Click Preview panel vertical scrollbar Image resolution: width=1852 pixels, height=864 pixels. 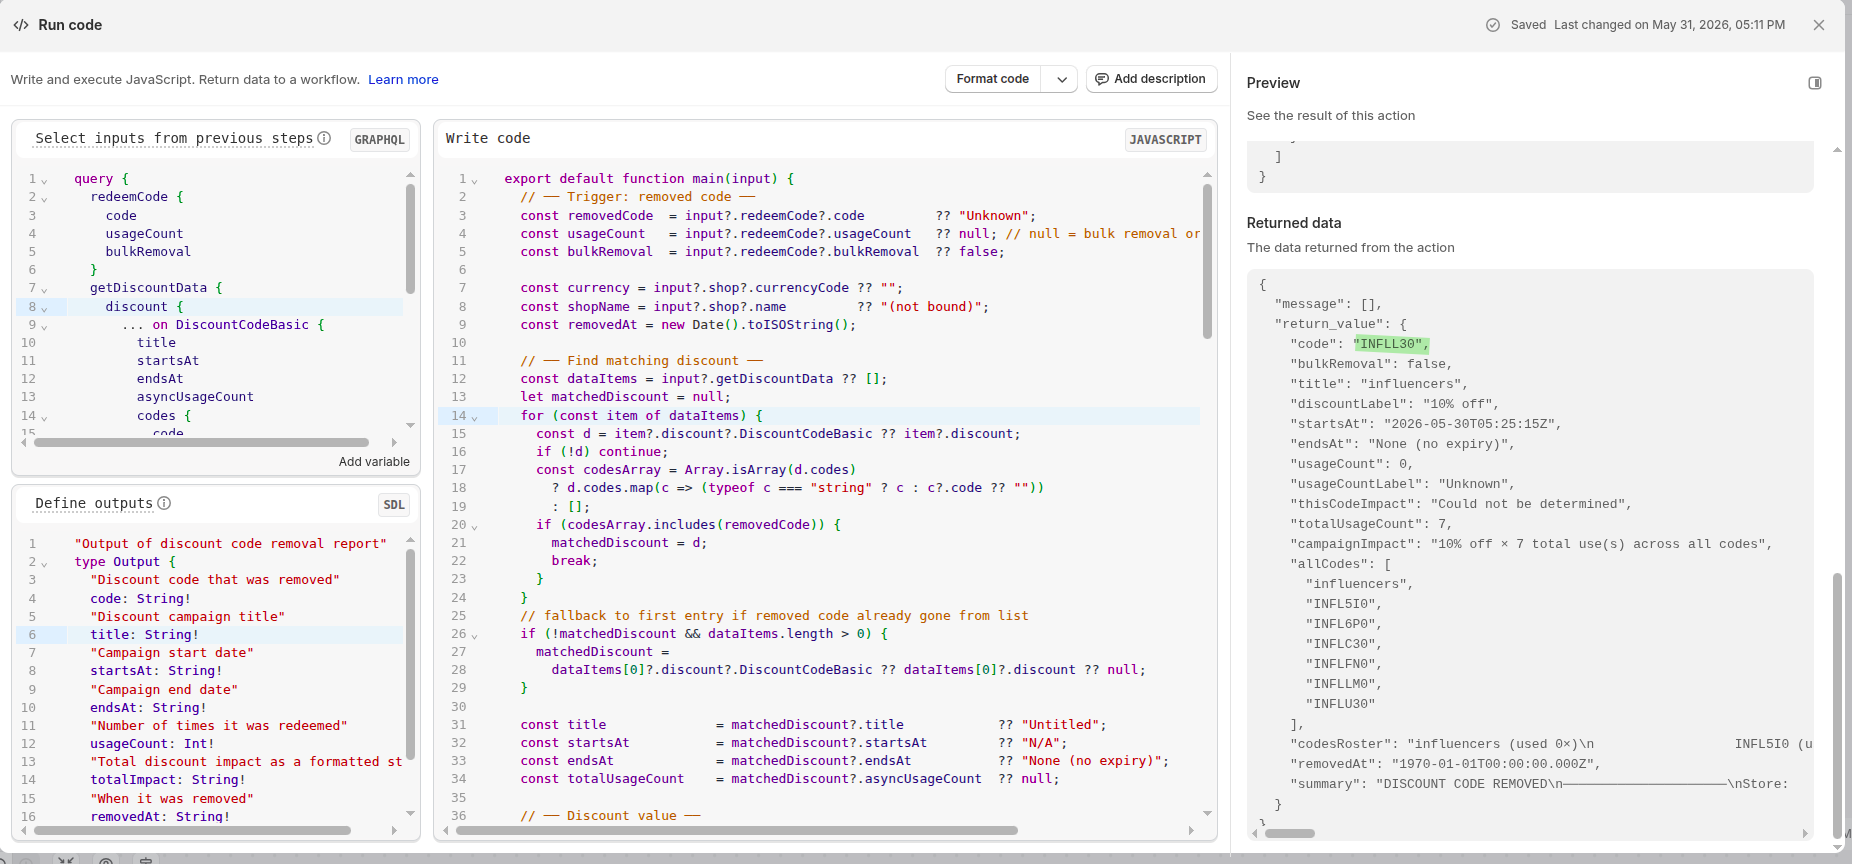coord(1837,704)
